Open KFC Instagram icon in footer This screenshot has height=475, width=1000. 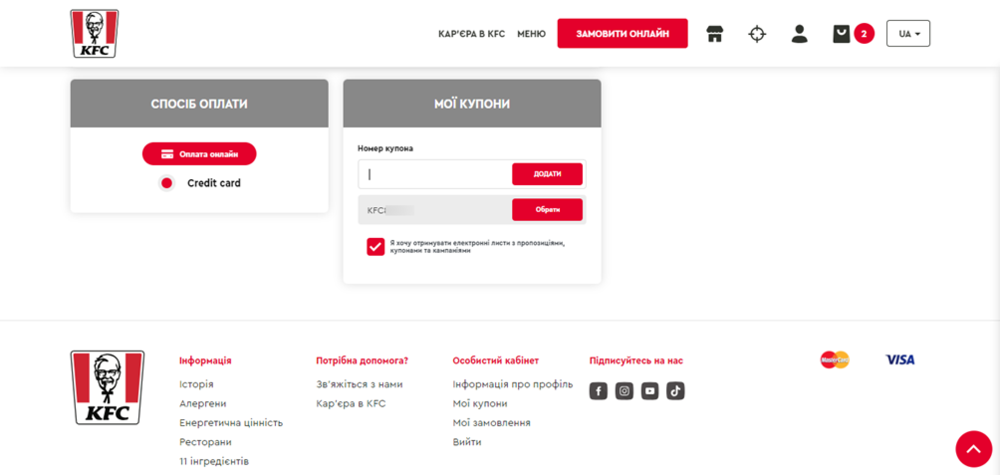pos(624,391)
